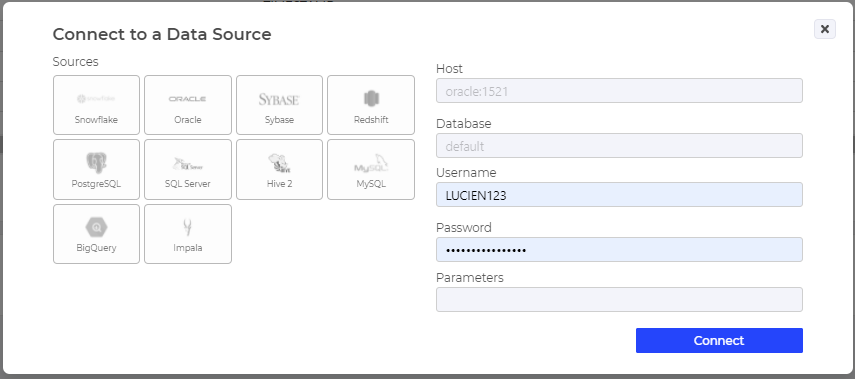Select the Redshift data source
855x379 pixels.
click(x=371, y=105)
